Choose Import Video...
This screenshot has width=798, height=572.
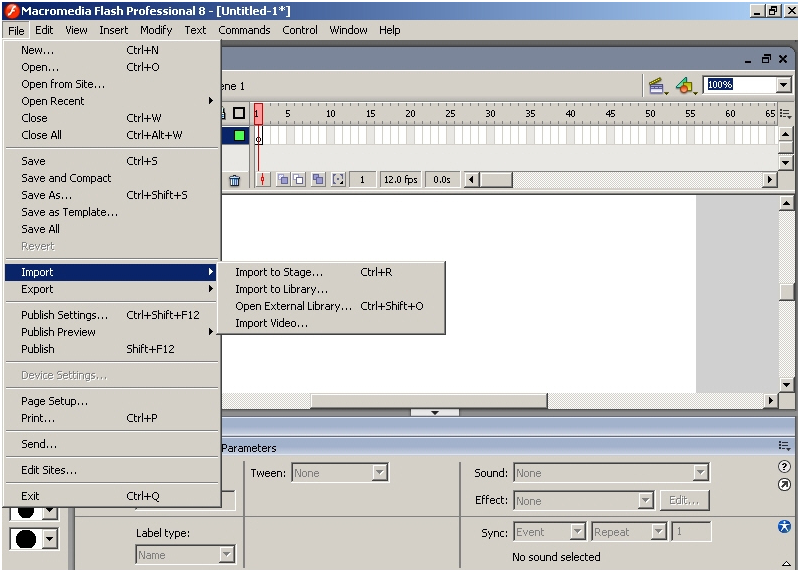[331, 323]
